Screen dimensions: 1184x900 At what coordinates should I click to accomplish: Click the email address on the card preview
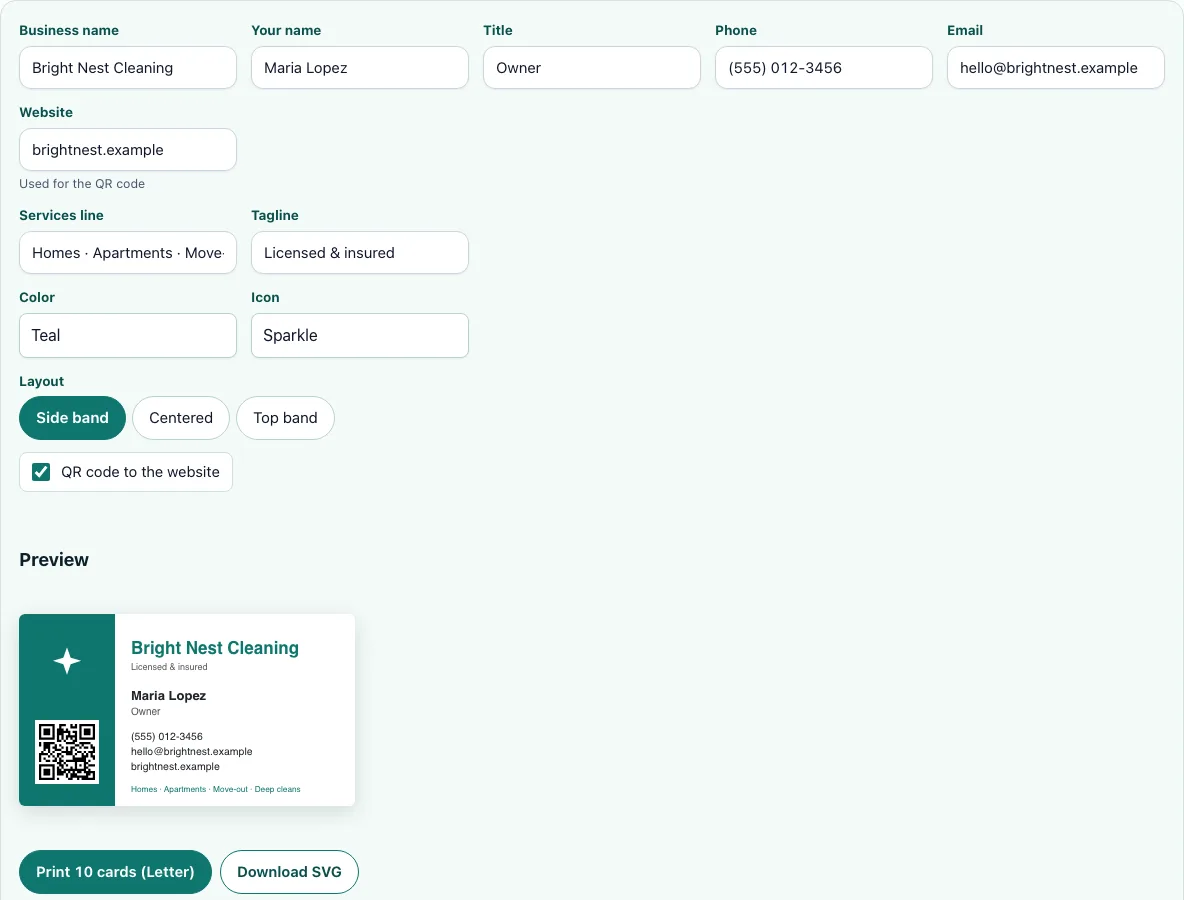click(192, 751)
